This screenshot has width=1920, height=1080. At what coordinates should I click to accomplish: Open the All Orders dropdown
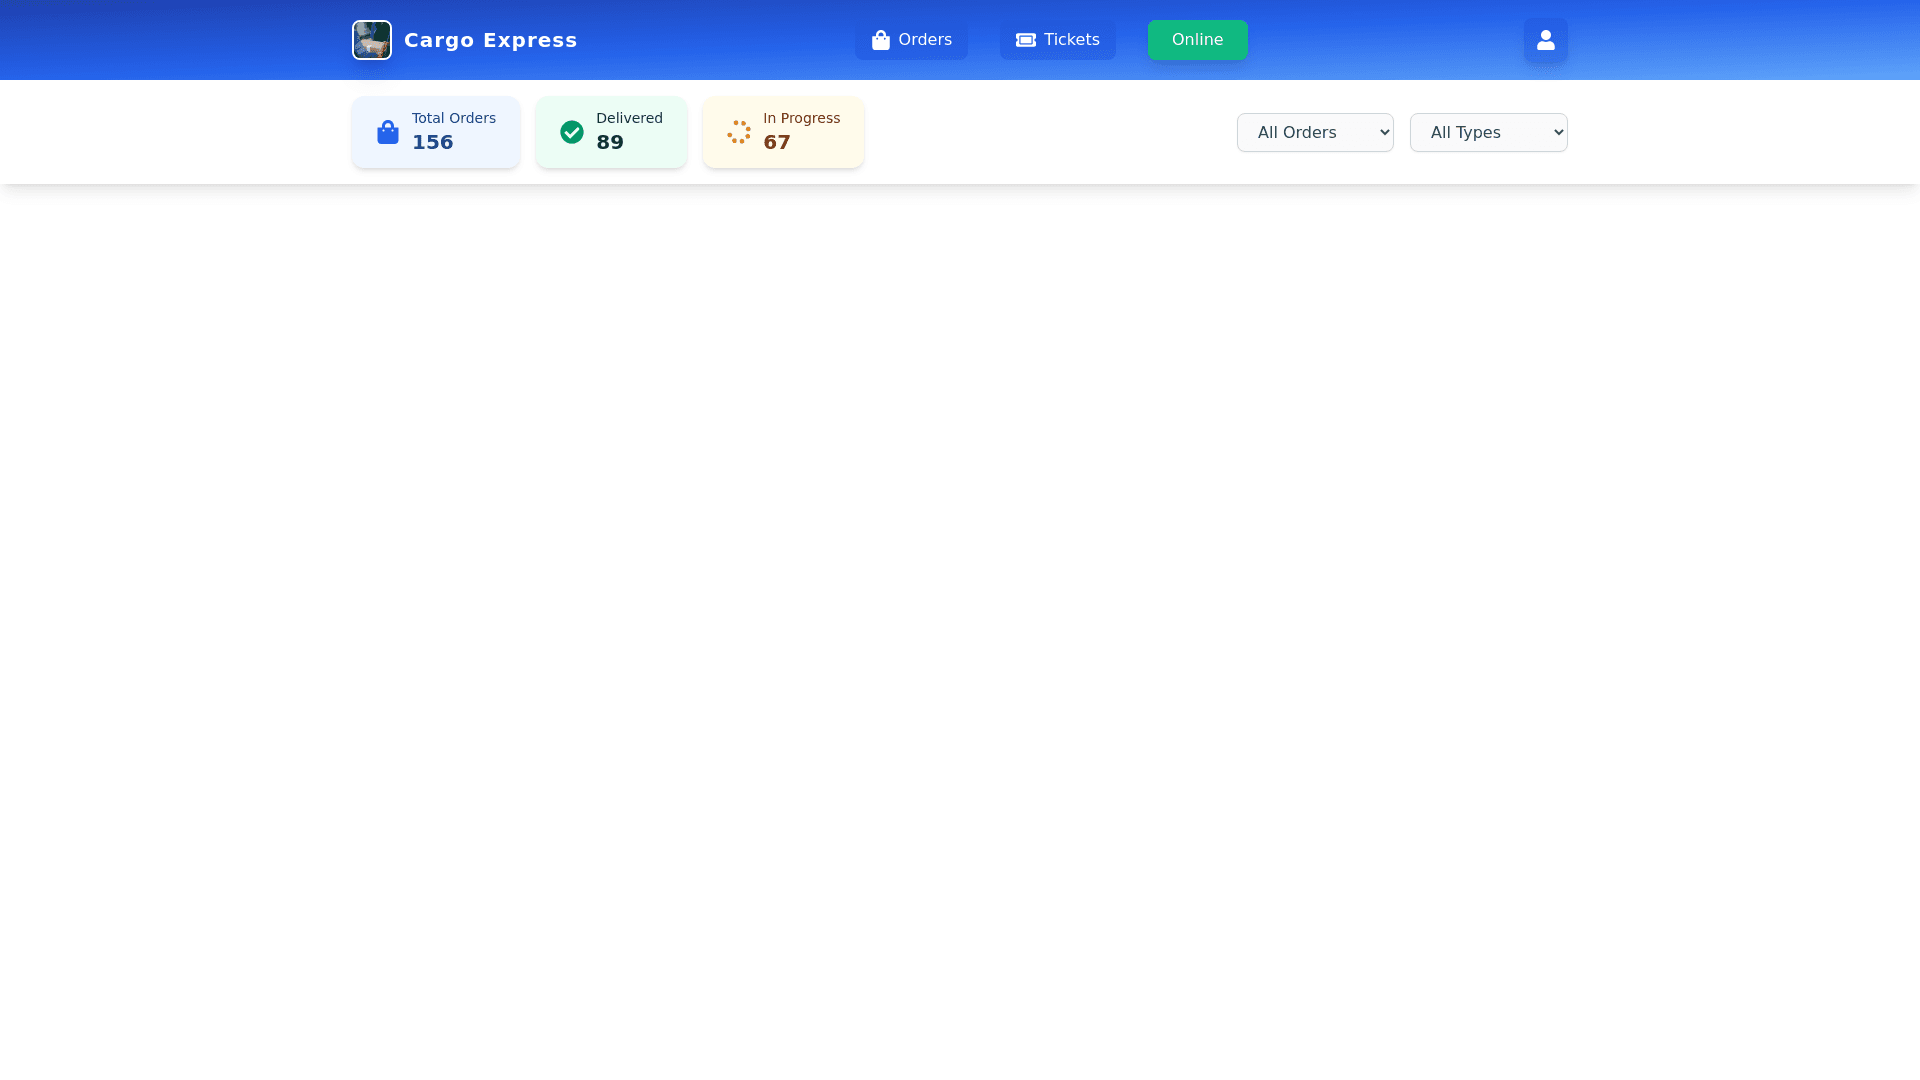(x=1314, y=132)
